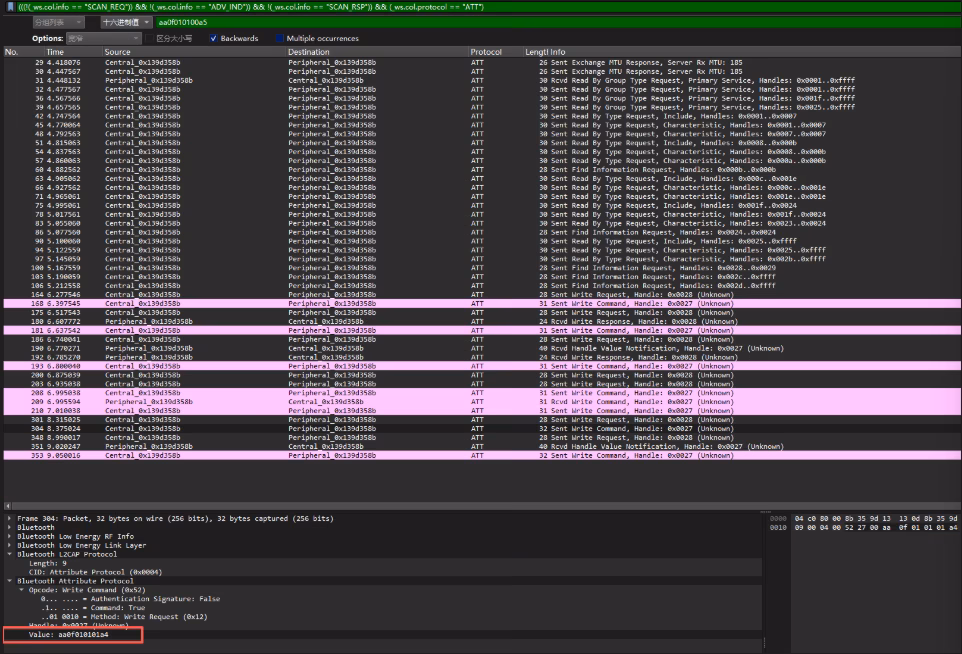Expand the Bluetooth Low Energy RF Info node
This screenshot has height=654, width=962.
click(9, 536)
